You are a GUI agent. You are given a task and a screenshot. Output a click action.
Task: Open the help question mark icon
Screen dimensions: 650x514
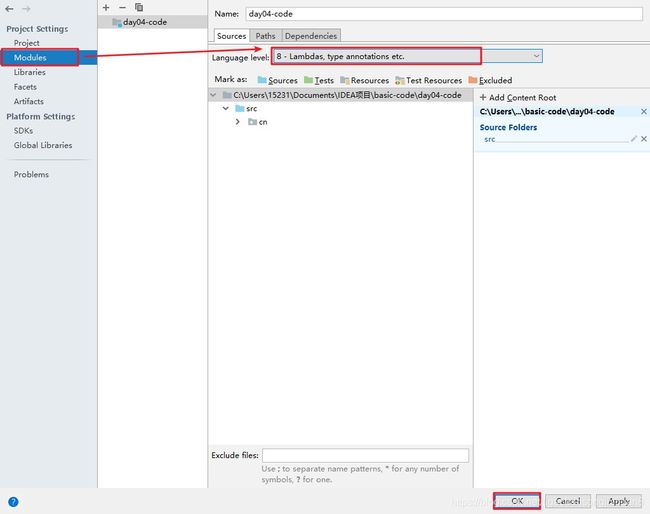pyautogui.click(x=13, y=502)
